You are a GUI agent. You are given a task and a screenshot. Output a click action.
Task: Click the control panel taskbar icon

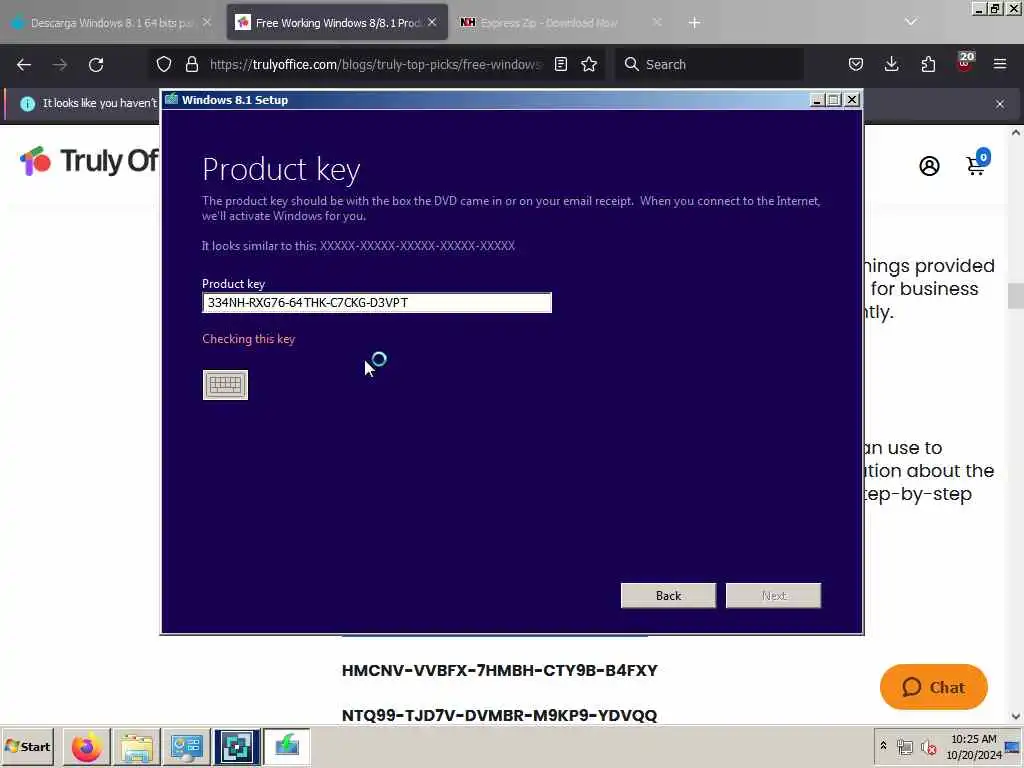point(186,747)
